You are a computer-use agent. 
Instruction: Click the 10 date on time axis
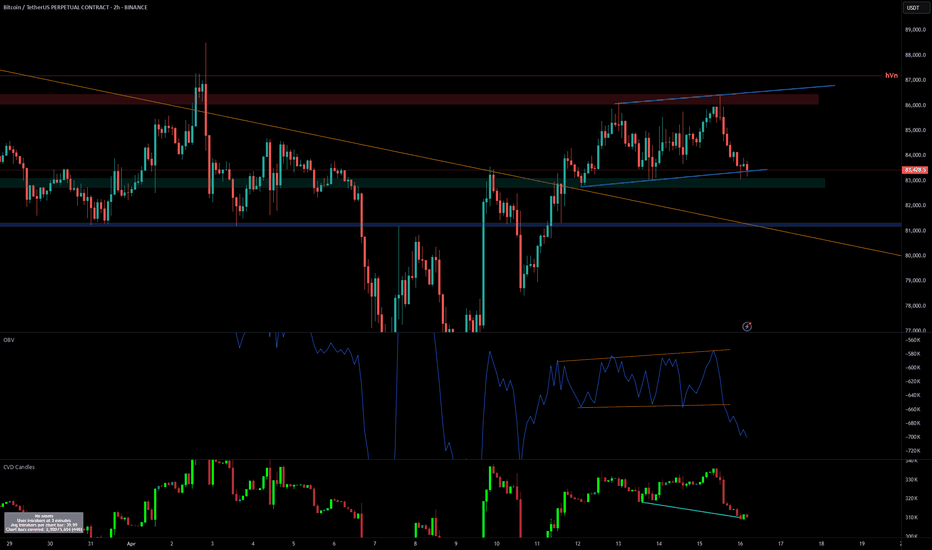pyautogui.click(x=496, y=543)
